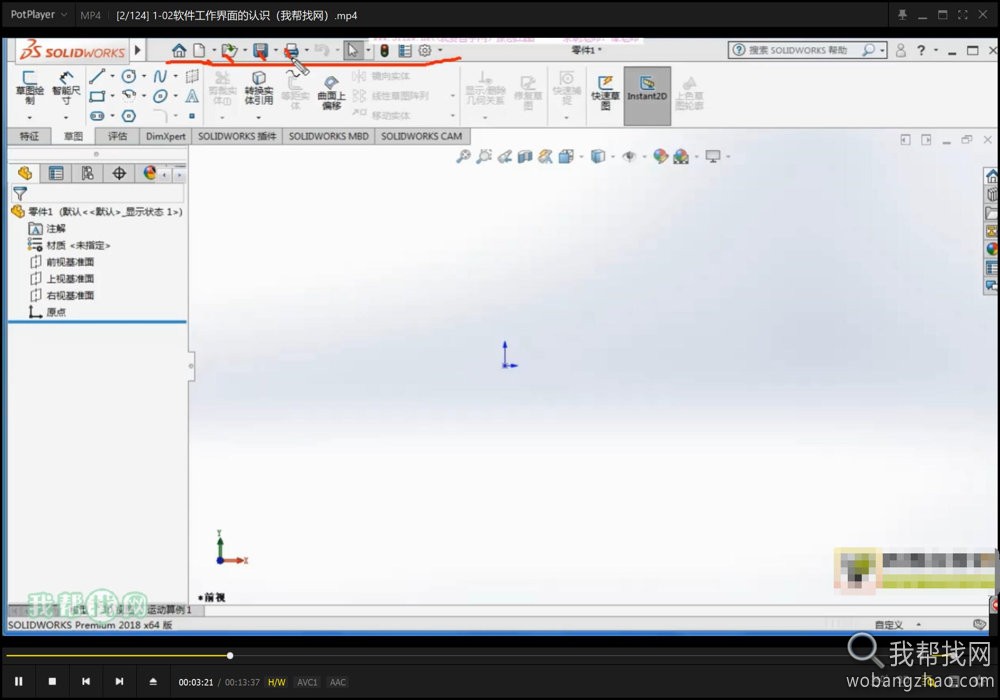Click Offset On Surface (曲面上偏移)
Image resolution: width=1000 pixels, height=700 pixels.
click(331, 92)
